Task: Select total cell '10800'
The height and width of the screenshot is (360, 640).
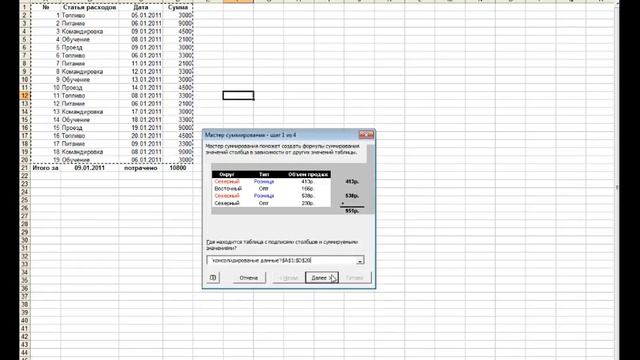Action: (178, 168)
